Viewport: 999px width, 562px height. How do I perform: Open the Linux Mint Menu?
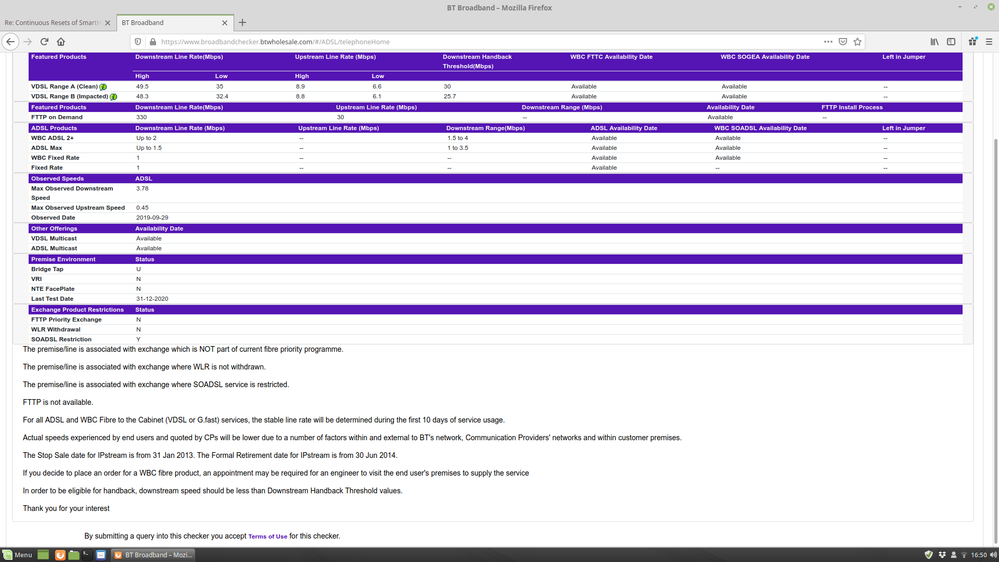tap(17, 555)
